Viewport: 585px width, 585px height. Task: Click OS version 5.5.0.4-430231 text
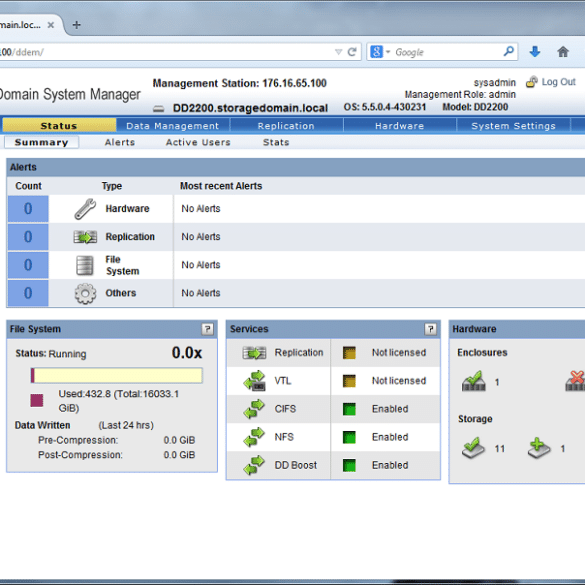pos(385,107)
